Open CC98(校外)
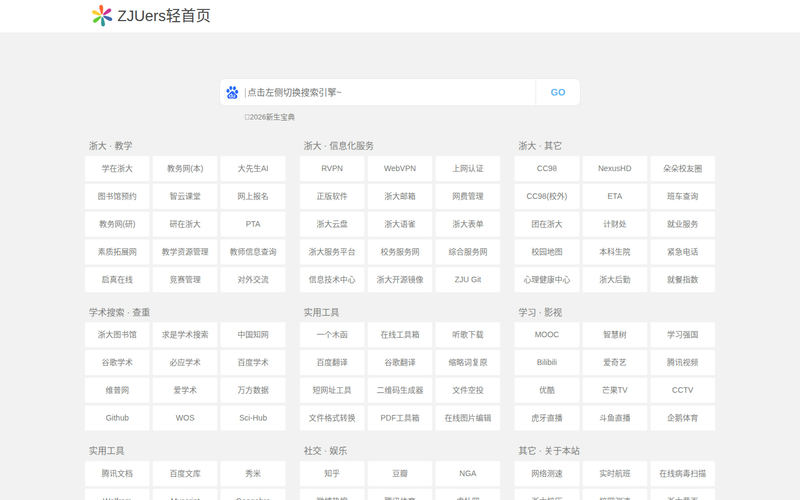The height and width of the screenshot is (500, 800). [x=547, y=196]
